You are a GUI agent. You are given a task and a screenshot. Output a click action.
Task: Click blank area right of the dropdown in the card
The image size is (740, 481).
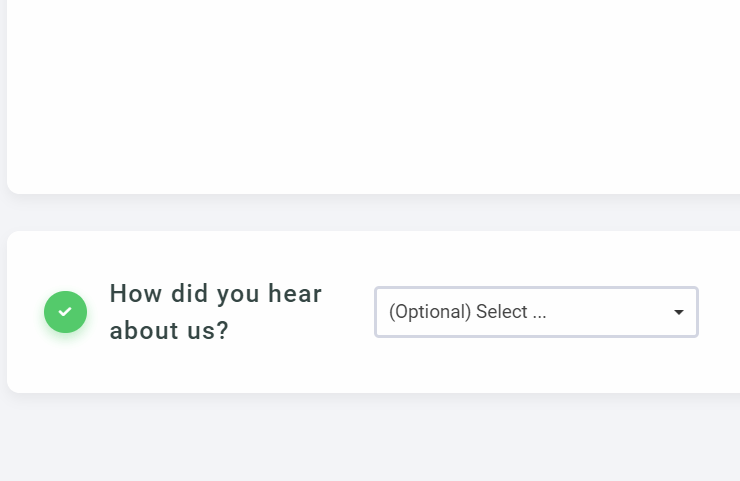click(x=718, y=312)
